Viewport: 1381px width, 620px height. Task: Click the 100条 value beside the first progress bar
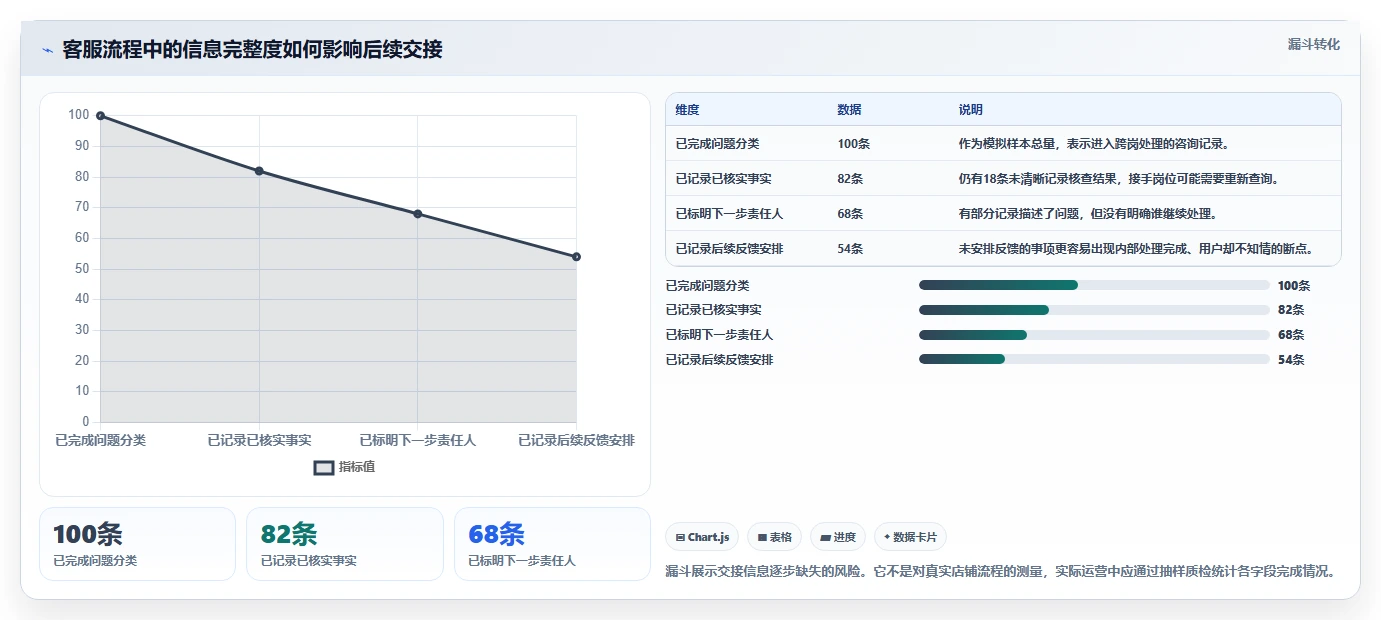point(1294,285)
